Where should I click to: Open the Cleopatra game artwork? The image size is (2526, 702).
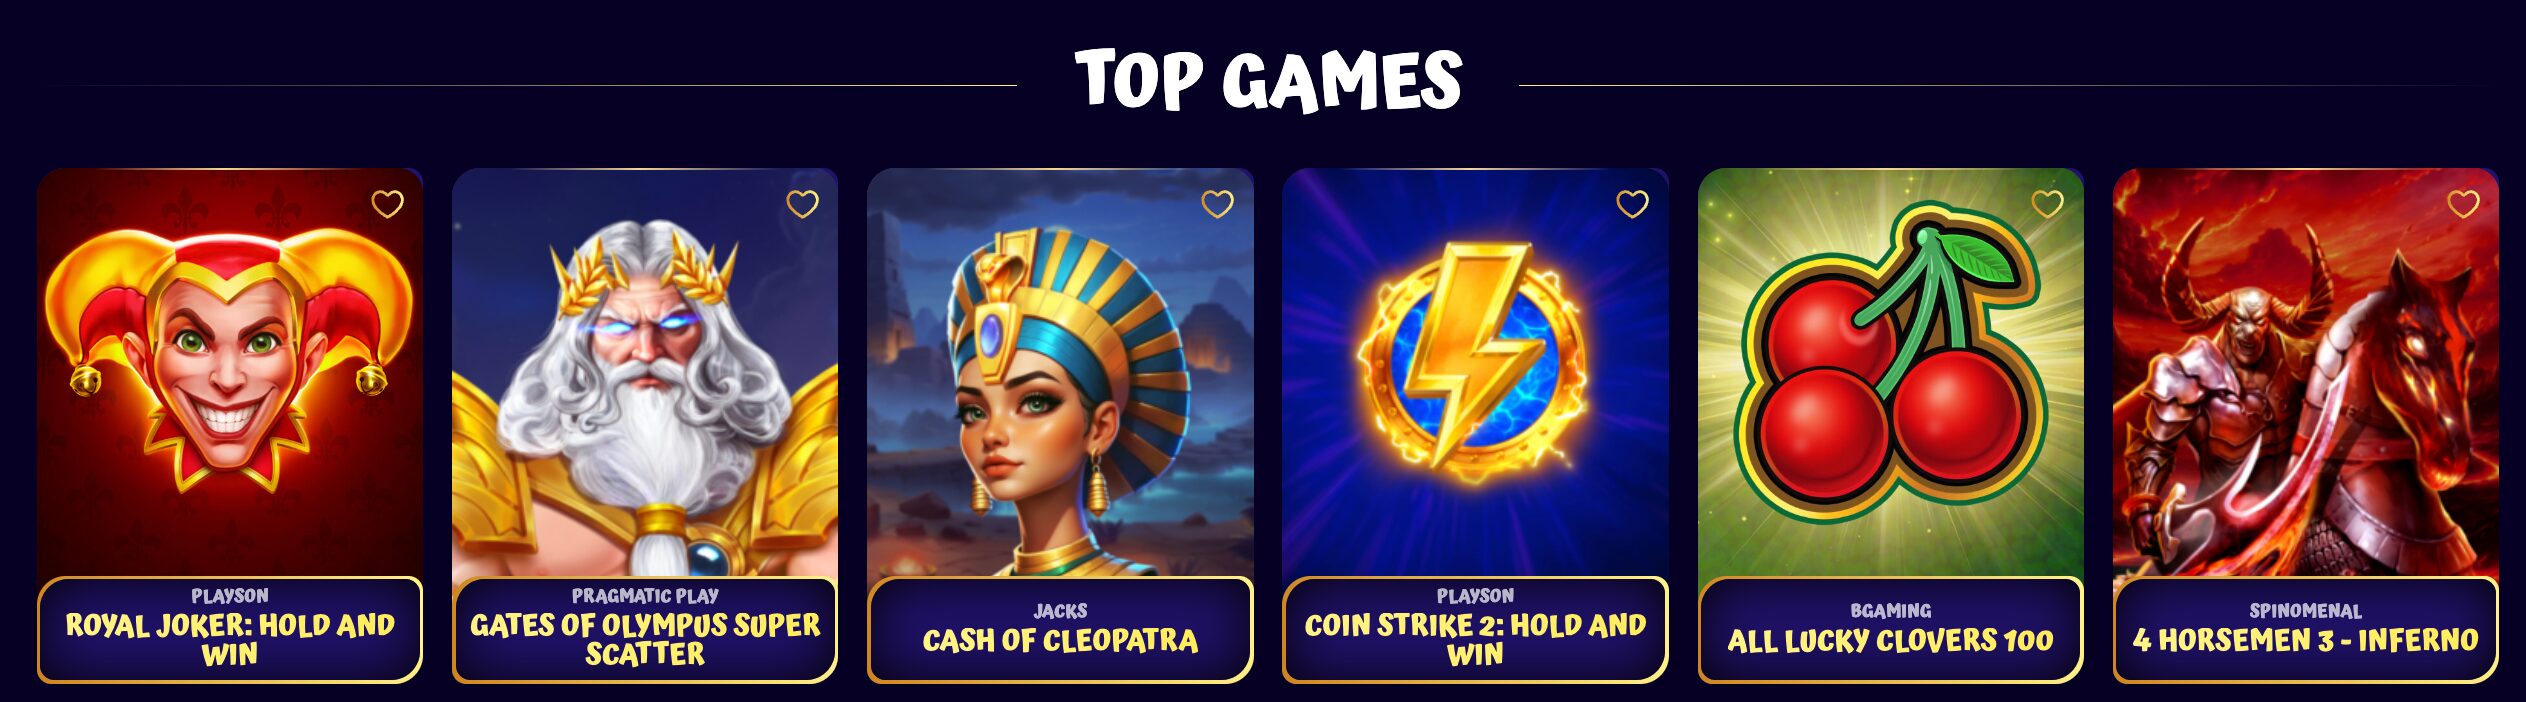click(1060, 372)
